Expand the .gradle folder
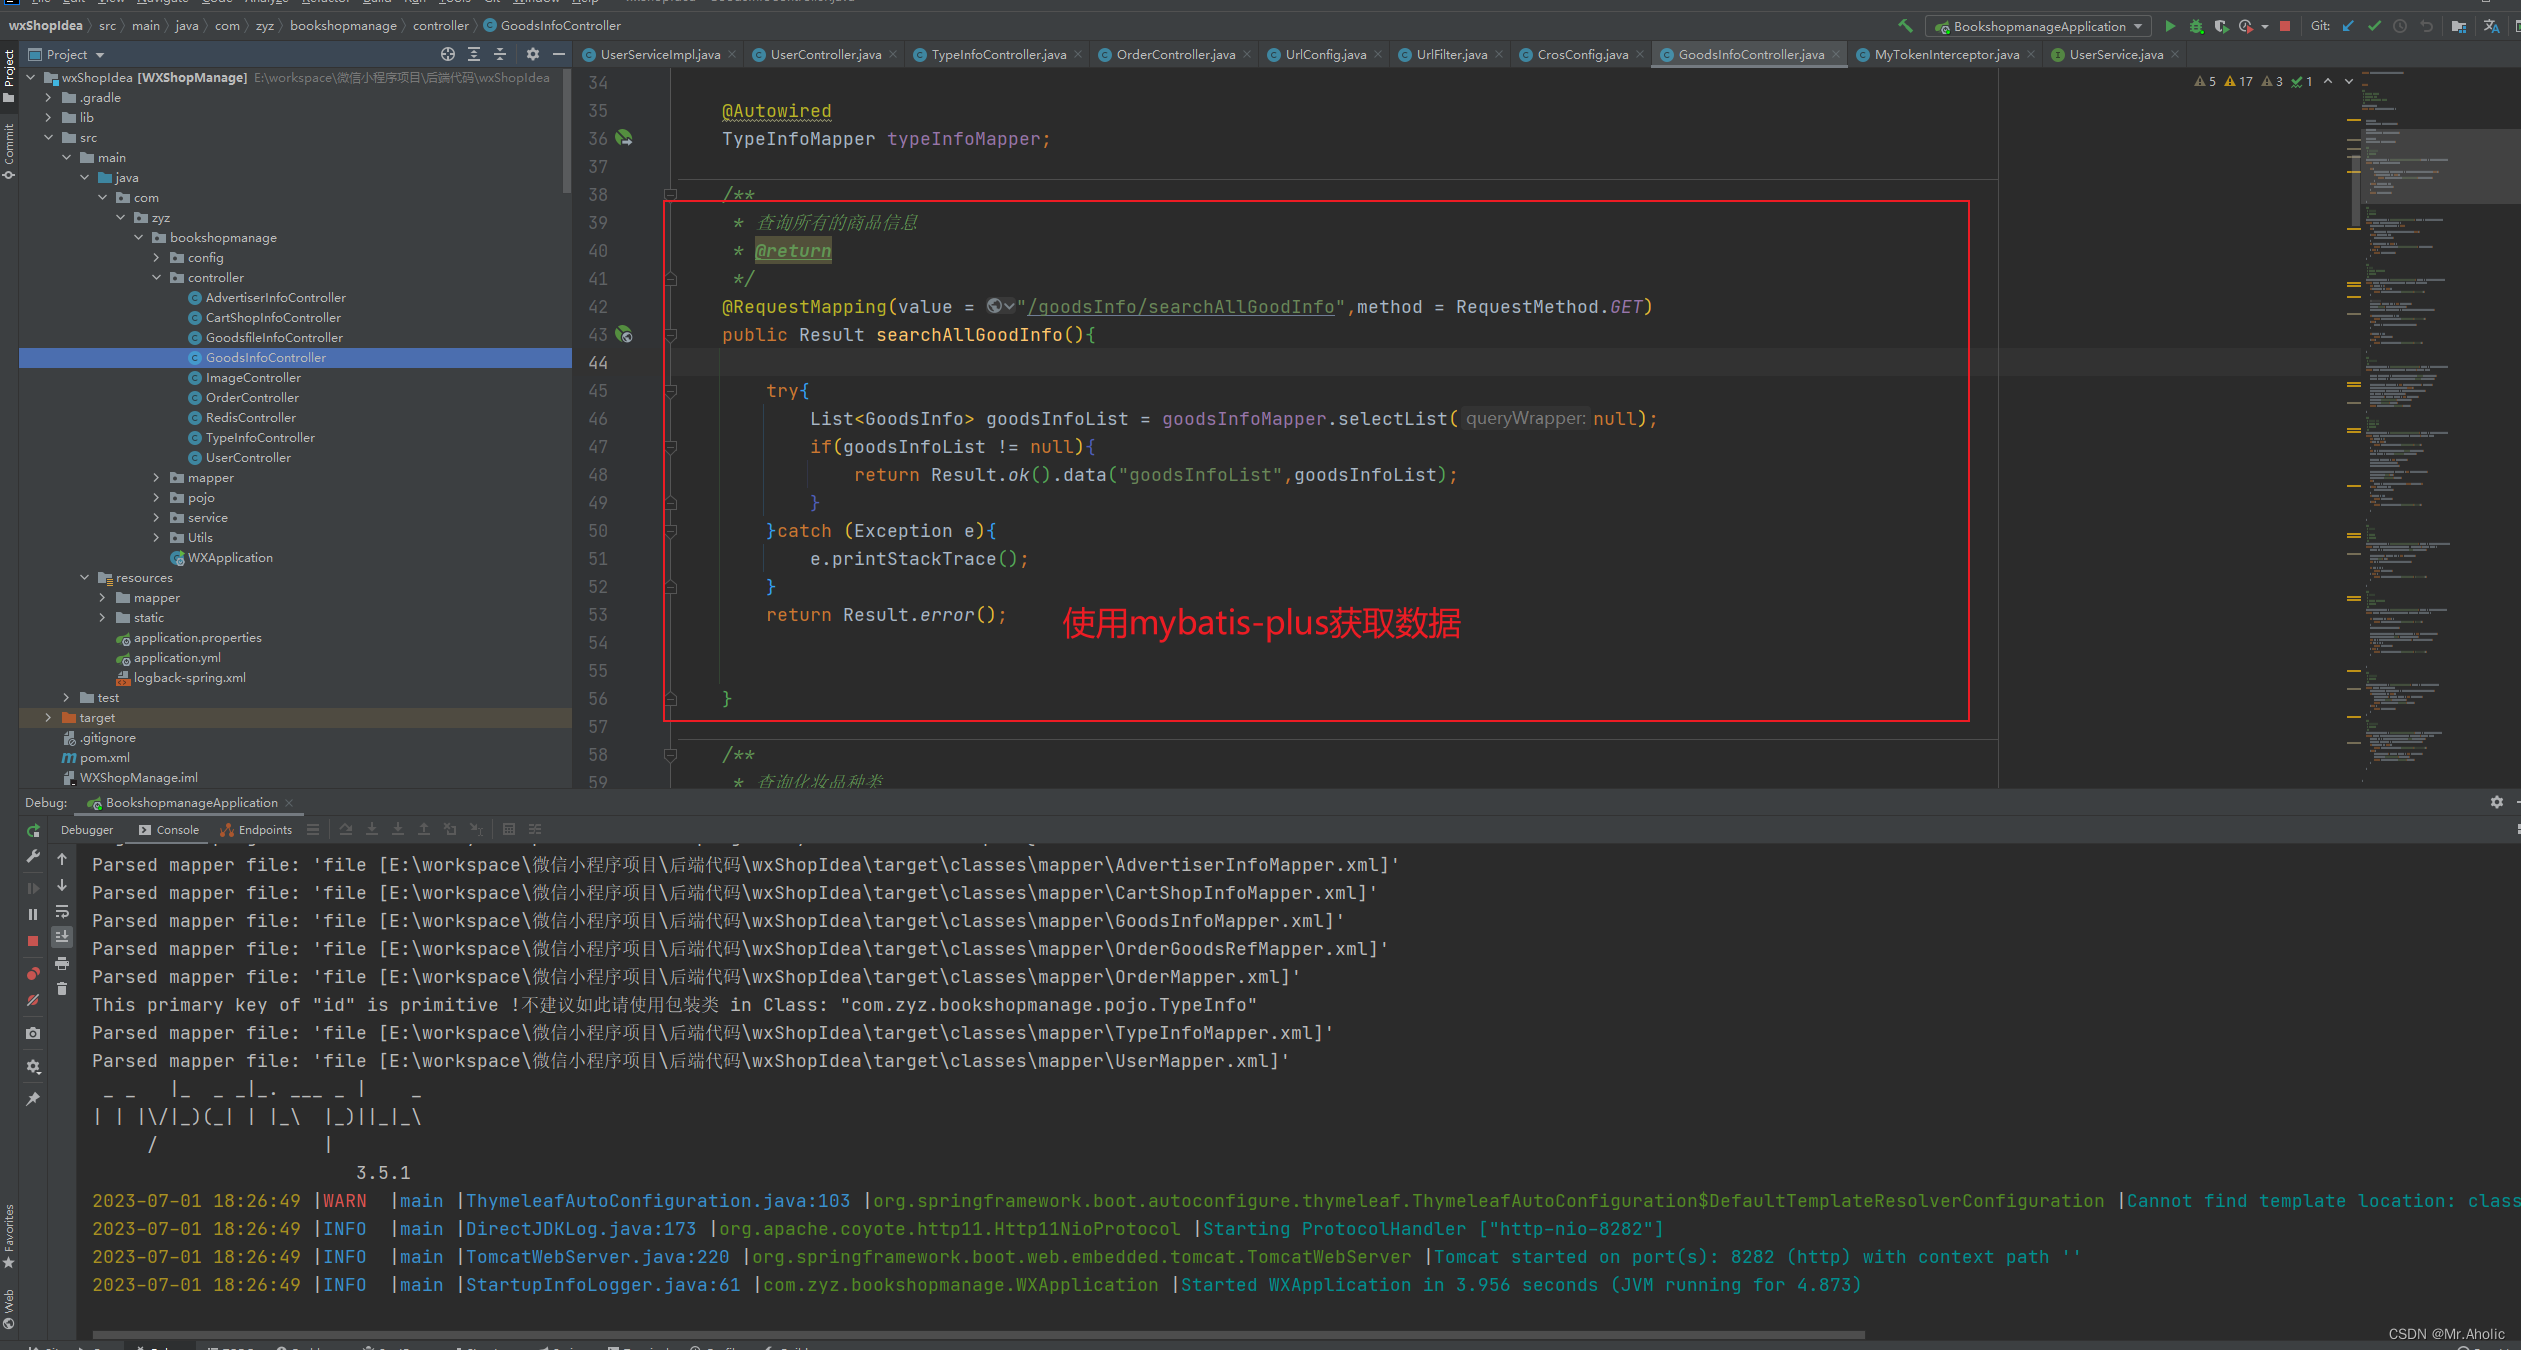Image resolution: width=2521 pixels, height=1350 pixels. (48, 97)
